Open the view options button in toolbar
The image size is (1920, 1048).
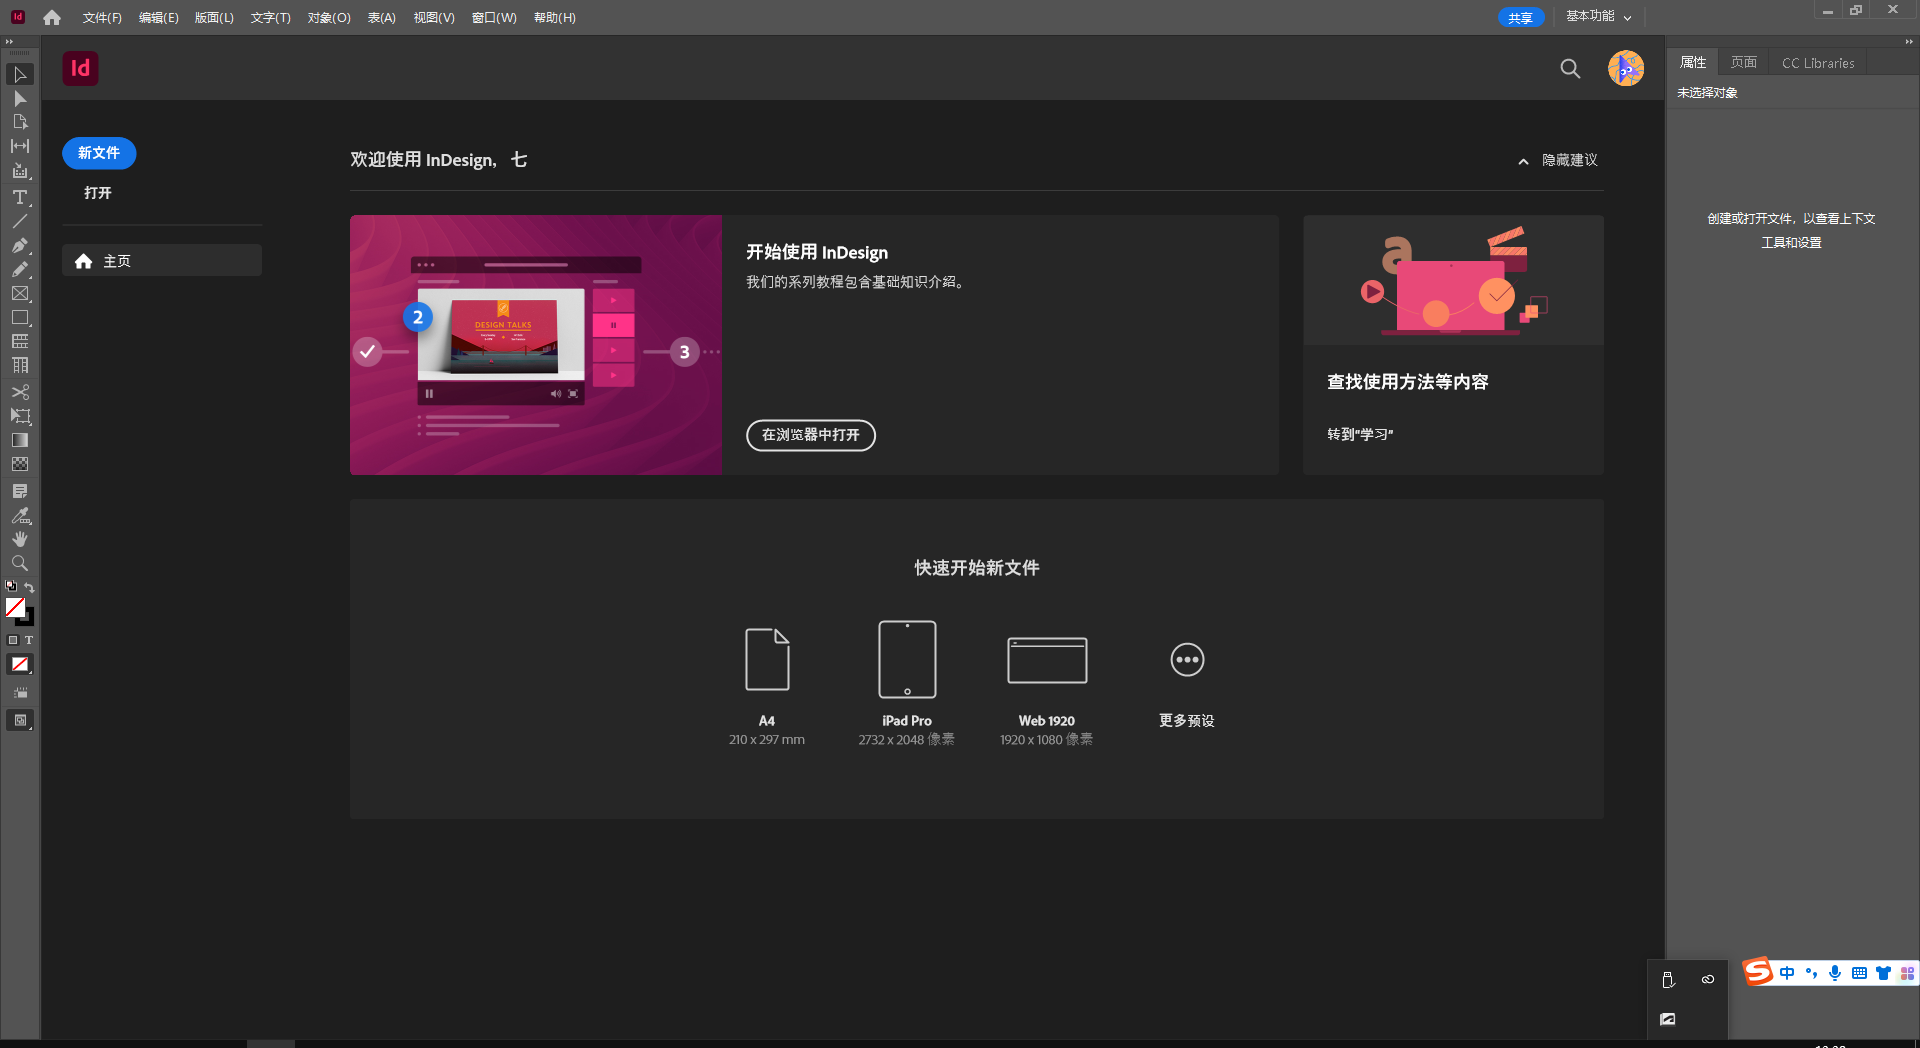pos(20,693)
